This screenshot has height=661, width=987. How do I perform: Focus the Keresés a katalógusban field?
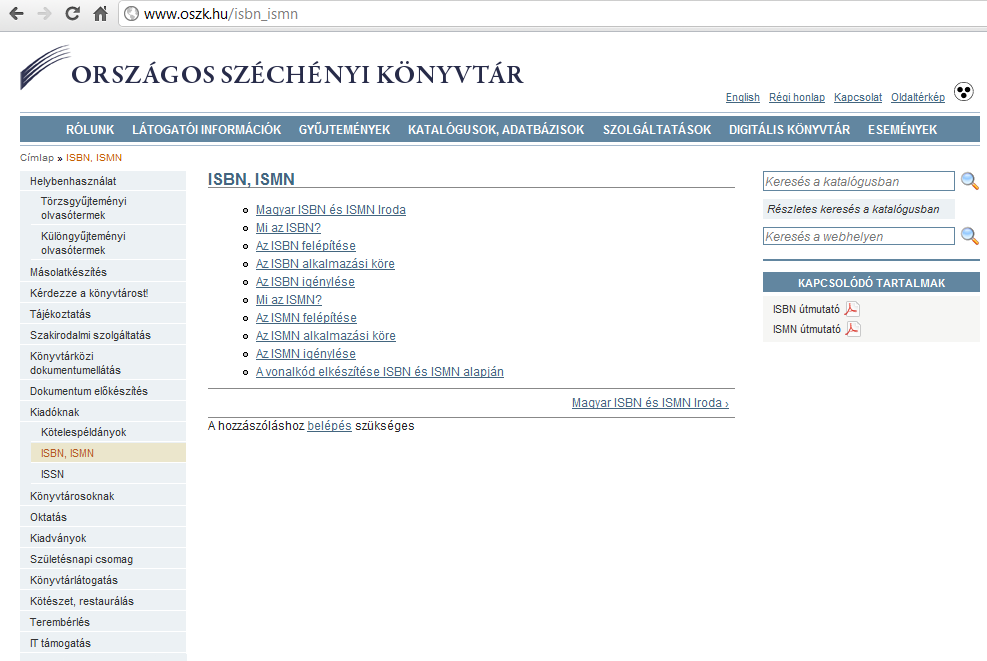[859, 181]
